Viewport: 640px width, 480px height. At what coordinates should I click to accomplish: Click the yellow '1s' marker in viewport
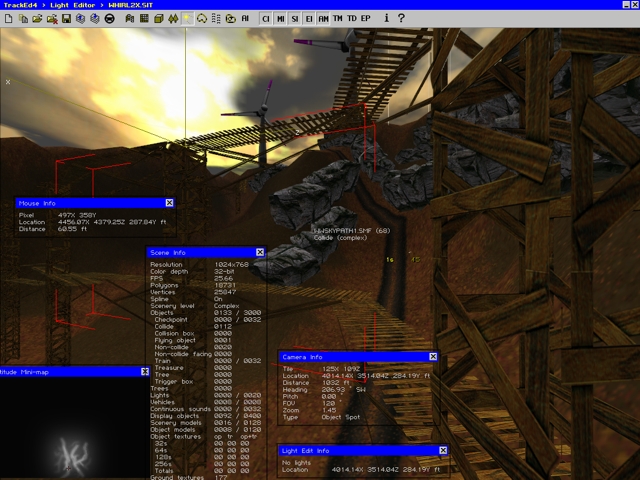coord(390,260)
